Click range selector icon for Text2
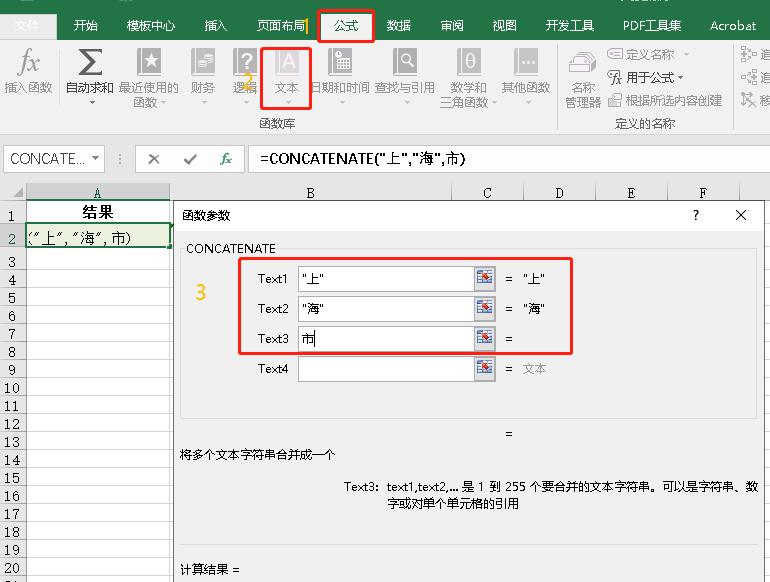The width and height of the screenshot is (770, 582). [485, 308]
